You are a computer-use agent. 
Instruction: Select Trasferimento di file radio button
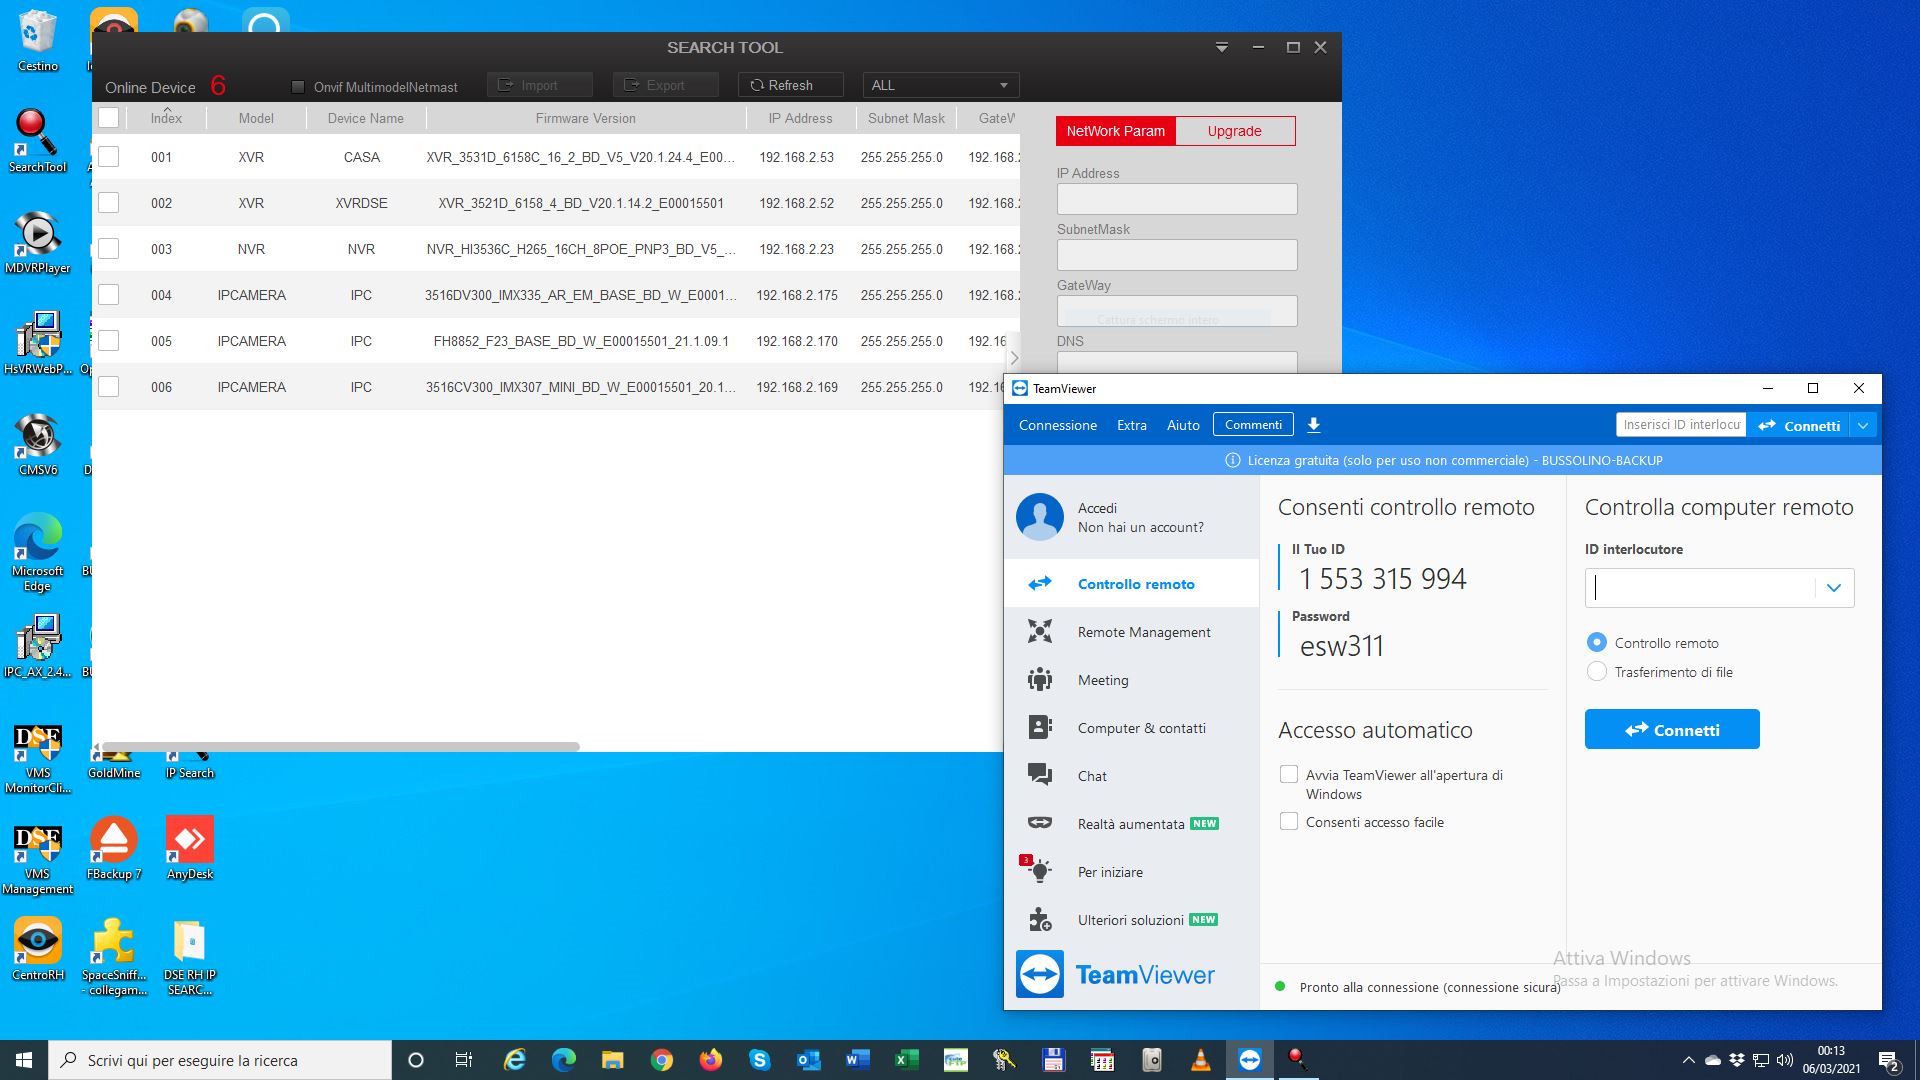[1596, 671]
